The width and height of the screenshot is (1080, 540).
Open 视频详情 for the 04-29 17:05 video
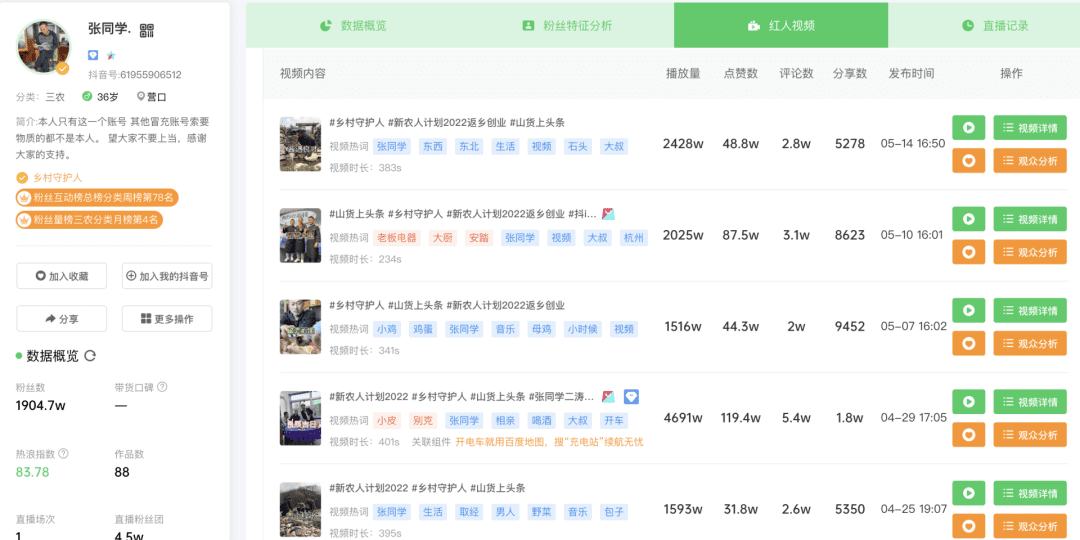(1030, 402)
